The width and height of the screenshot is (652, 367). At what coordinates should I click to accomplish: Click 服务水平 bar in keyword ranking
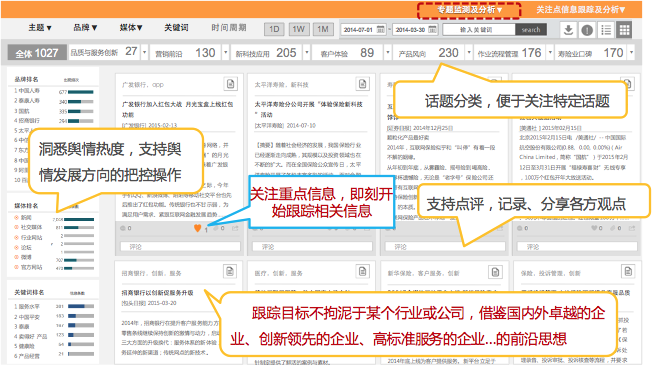click(81, 306)
